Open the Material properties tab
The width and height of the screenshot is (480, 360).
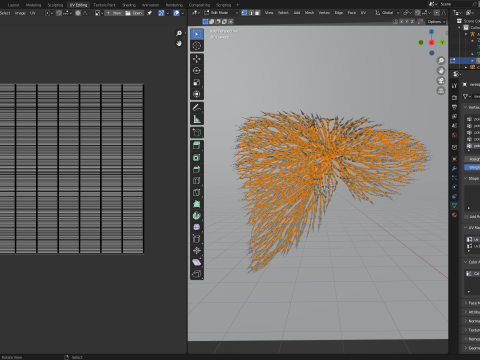pyautogui.click(x=454, y=215)
